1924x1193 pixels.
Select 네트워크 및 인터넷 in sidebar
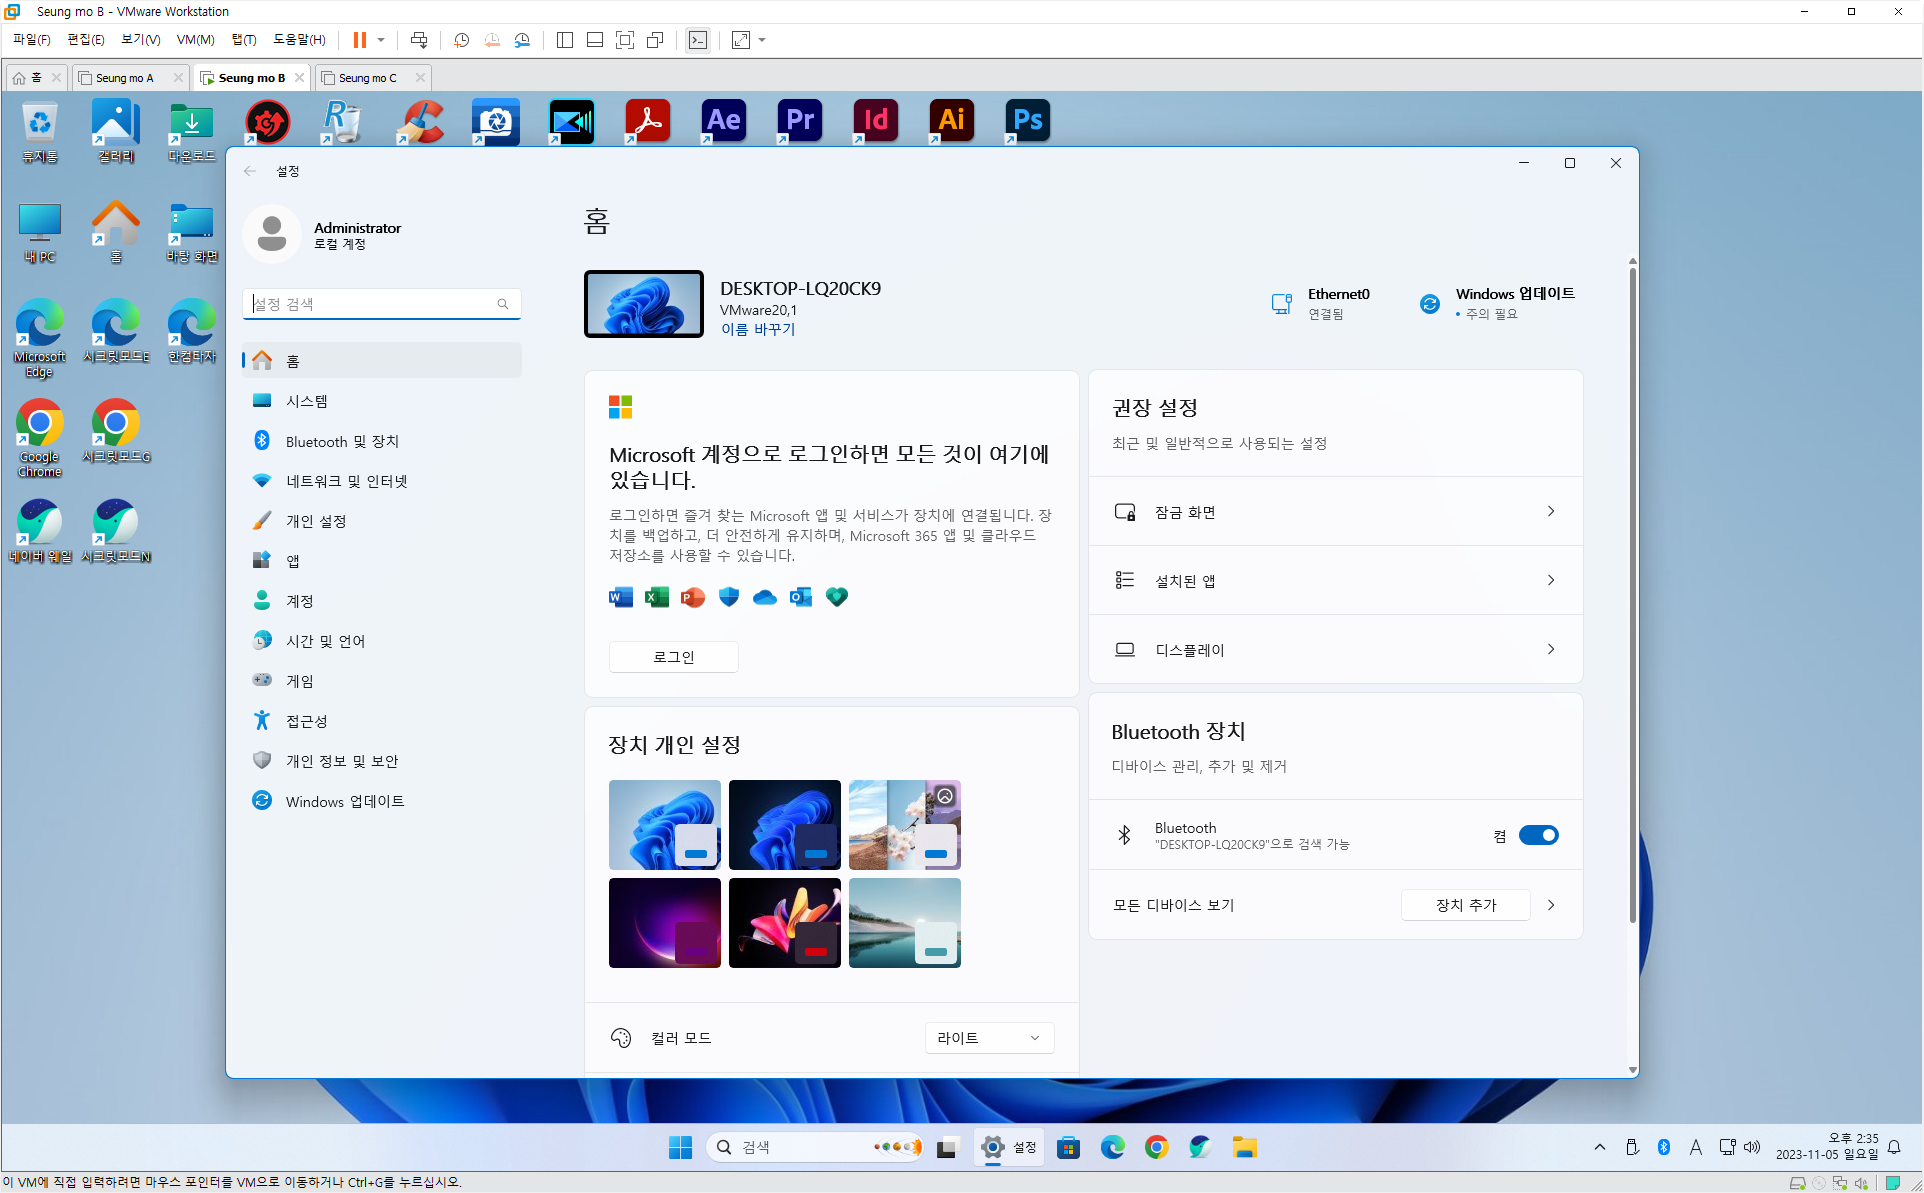coord(346,481)
